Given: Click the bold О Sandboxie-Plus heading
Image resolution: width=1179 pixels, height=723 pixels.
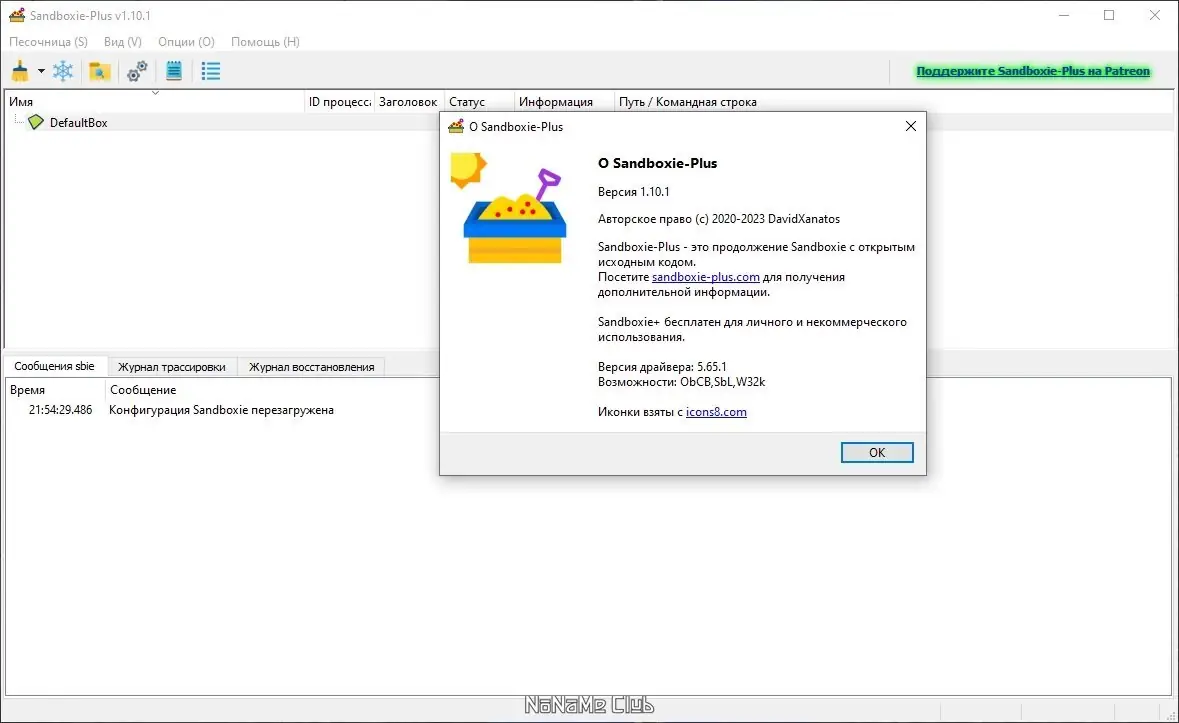Looking at the screenshot, I should (x=657, y=163).
